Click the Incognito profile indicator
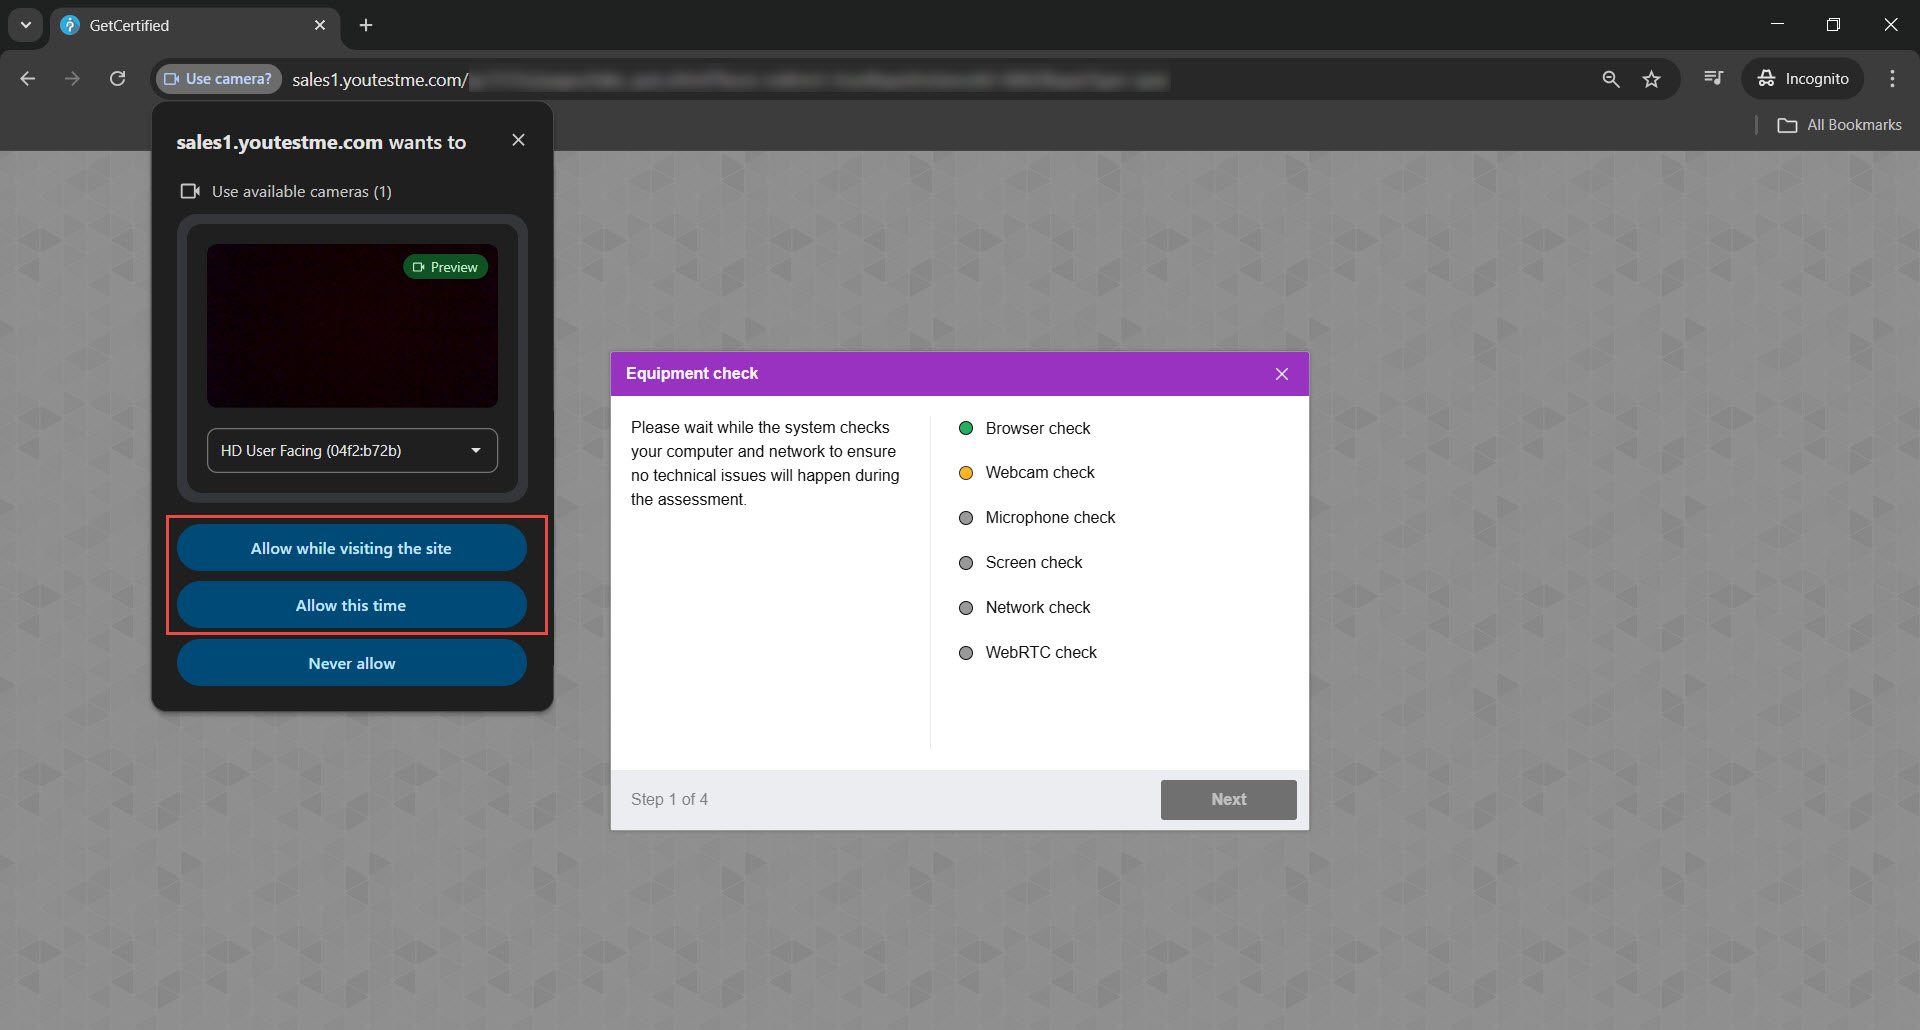Screen dimensions: 1920x1030 tap(1803, 79)
